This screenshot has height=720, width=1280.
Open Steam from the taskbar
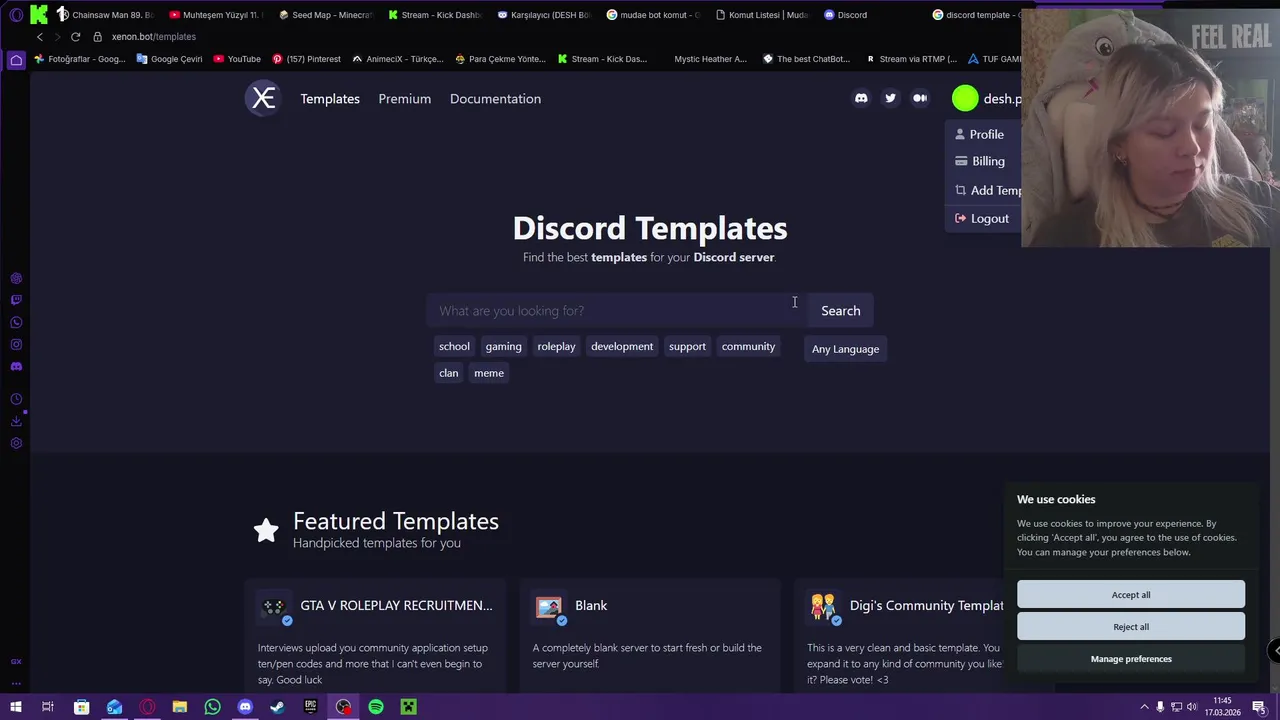[x=278, y=707]
